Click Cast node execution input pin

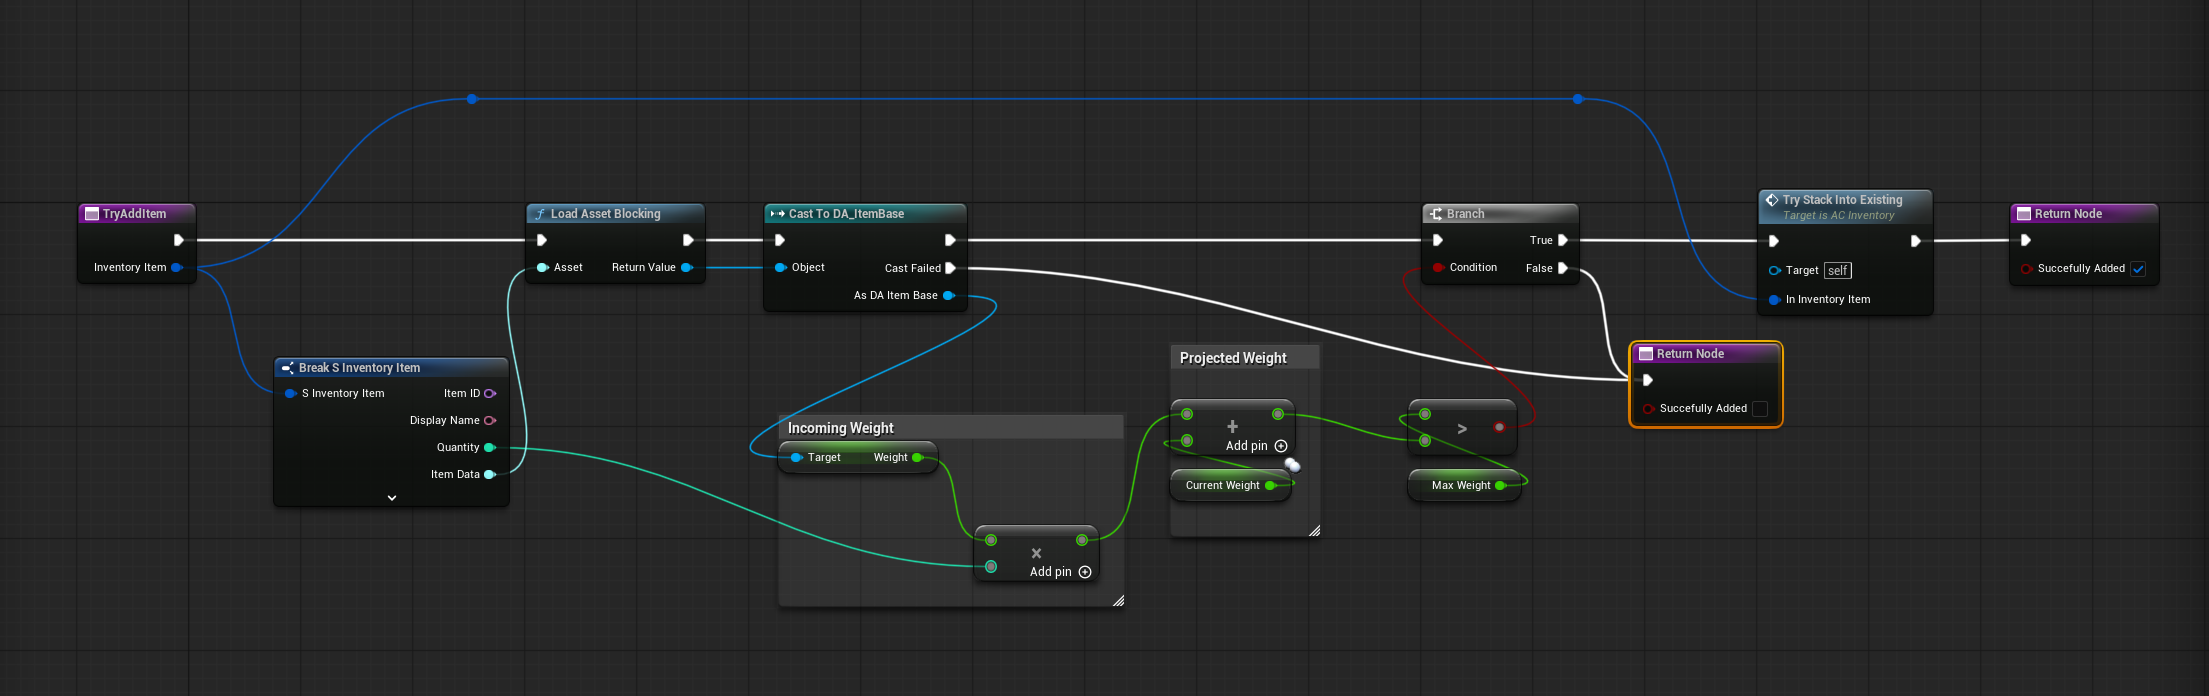780,240
